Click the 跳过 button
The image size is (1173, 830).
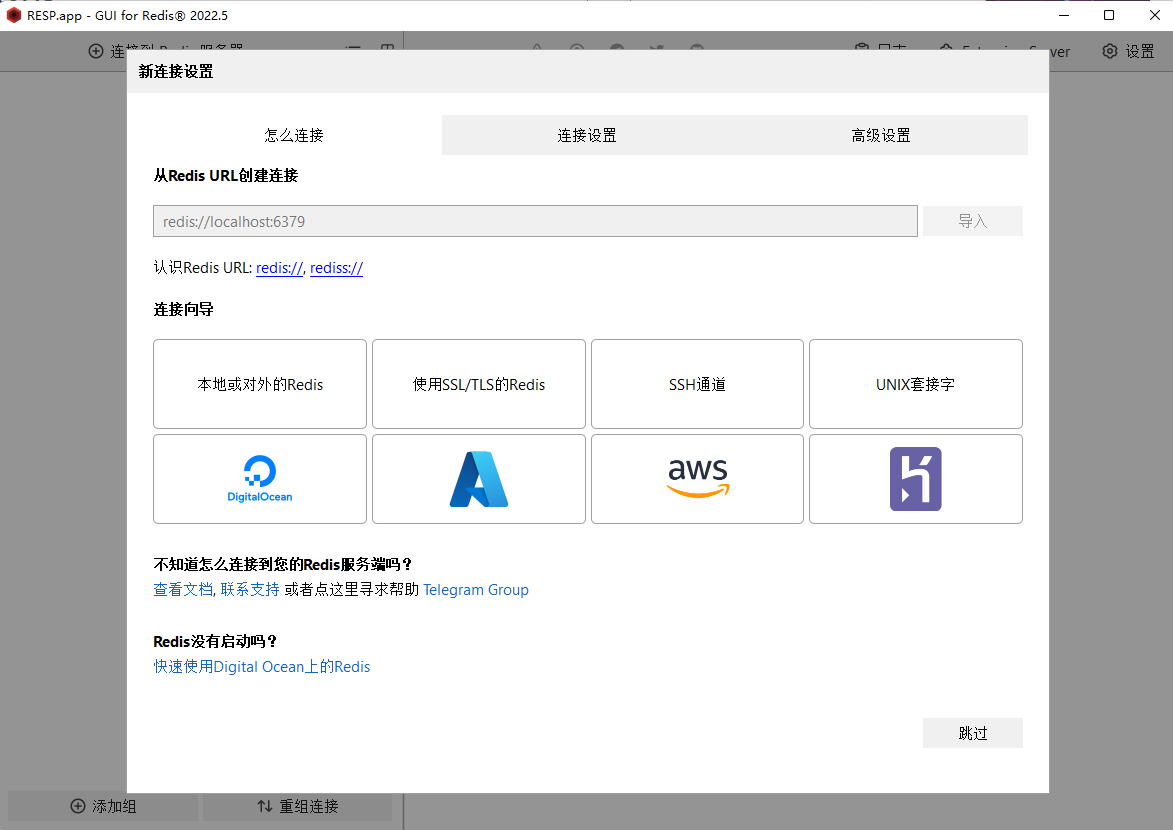(x=973, y=733)
